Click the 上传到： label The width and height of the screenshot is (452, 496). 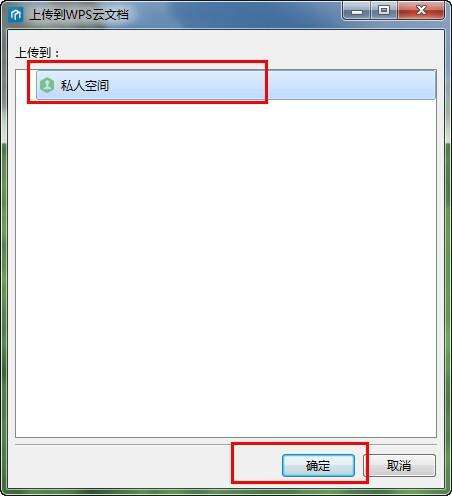[x=37, y=53]
